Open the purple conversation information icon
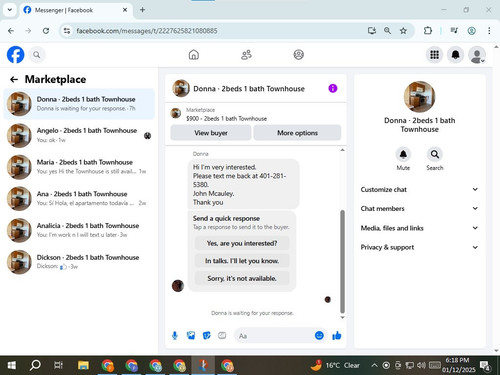 [333, 88]
